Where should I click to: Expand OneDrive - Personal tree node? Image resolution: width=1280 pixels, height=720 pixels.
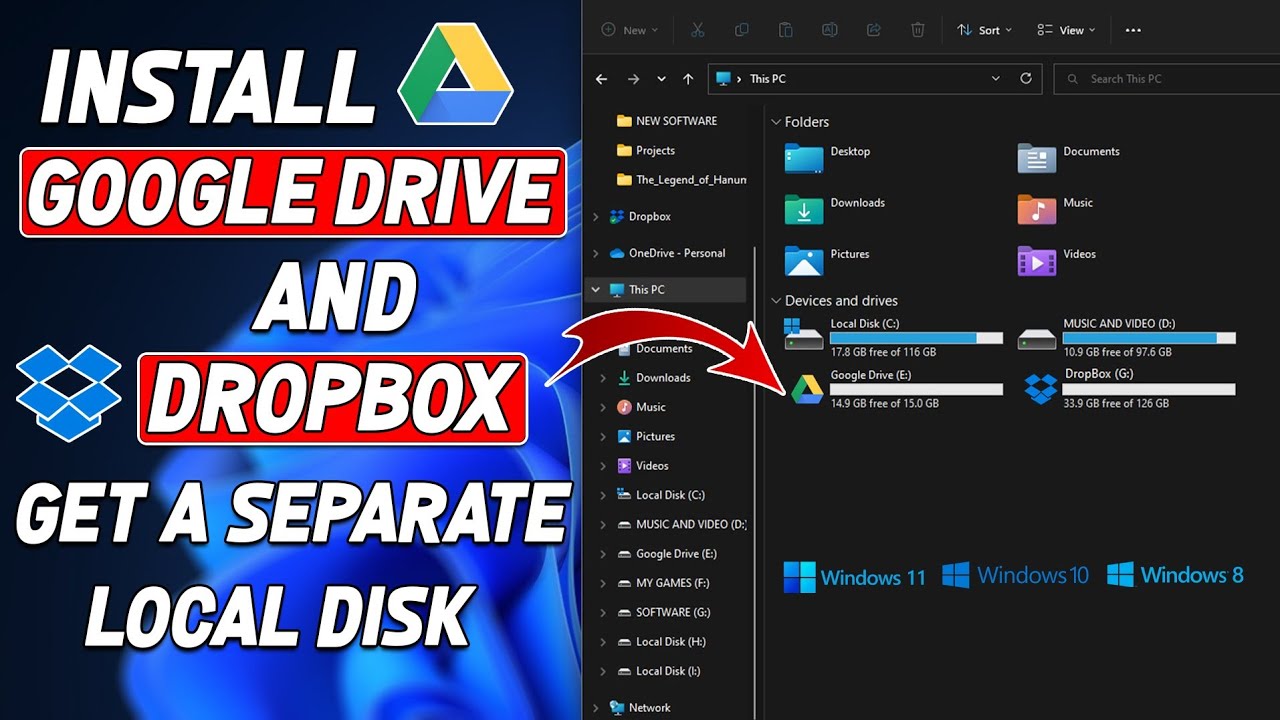point(596,253)
